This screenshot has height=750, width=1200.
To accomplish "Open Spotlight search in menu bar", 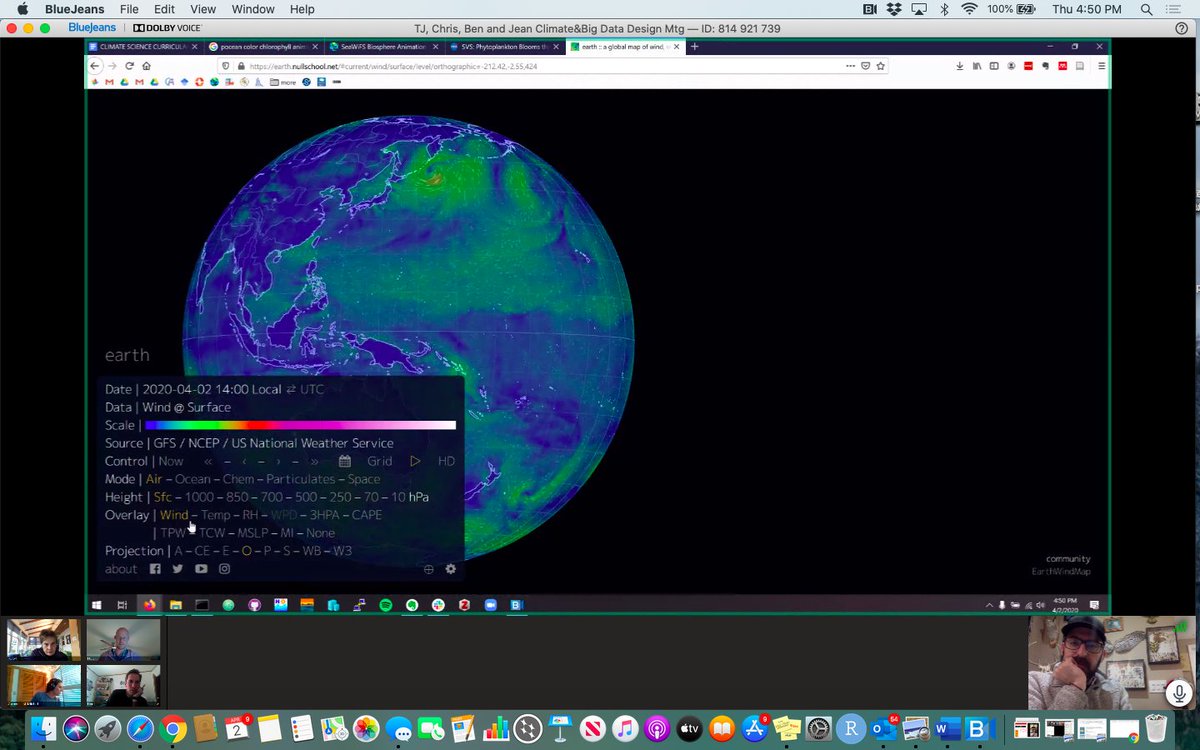I will tap(1145, 9).
